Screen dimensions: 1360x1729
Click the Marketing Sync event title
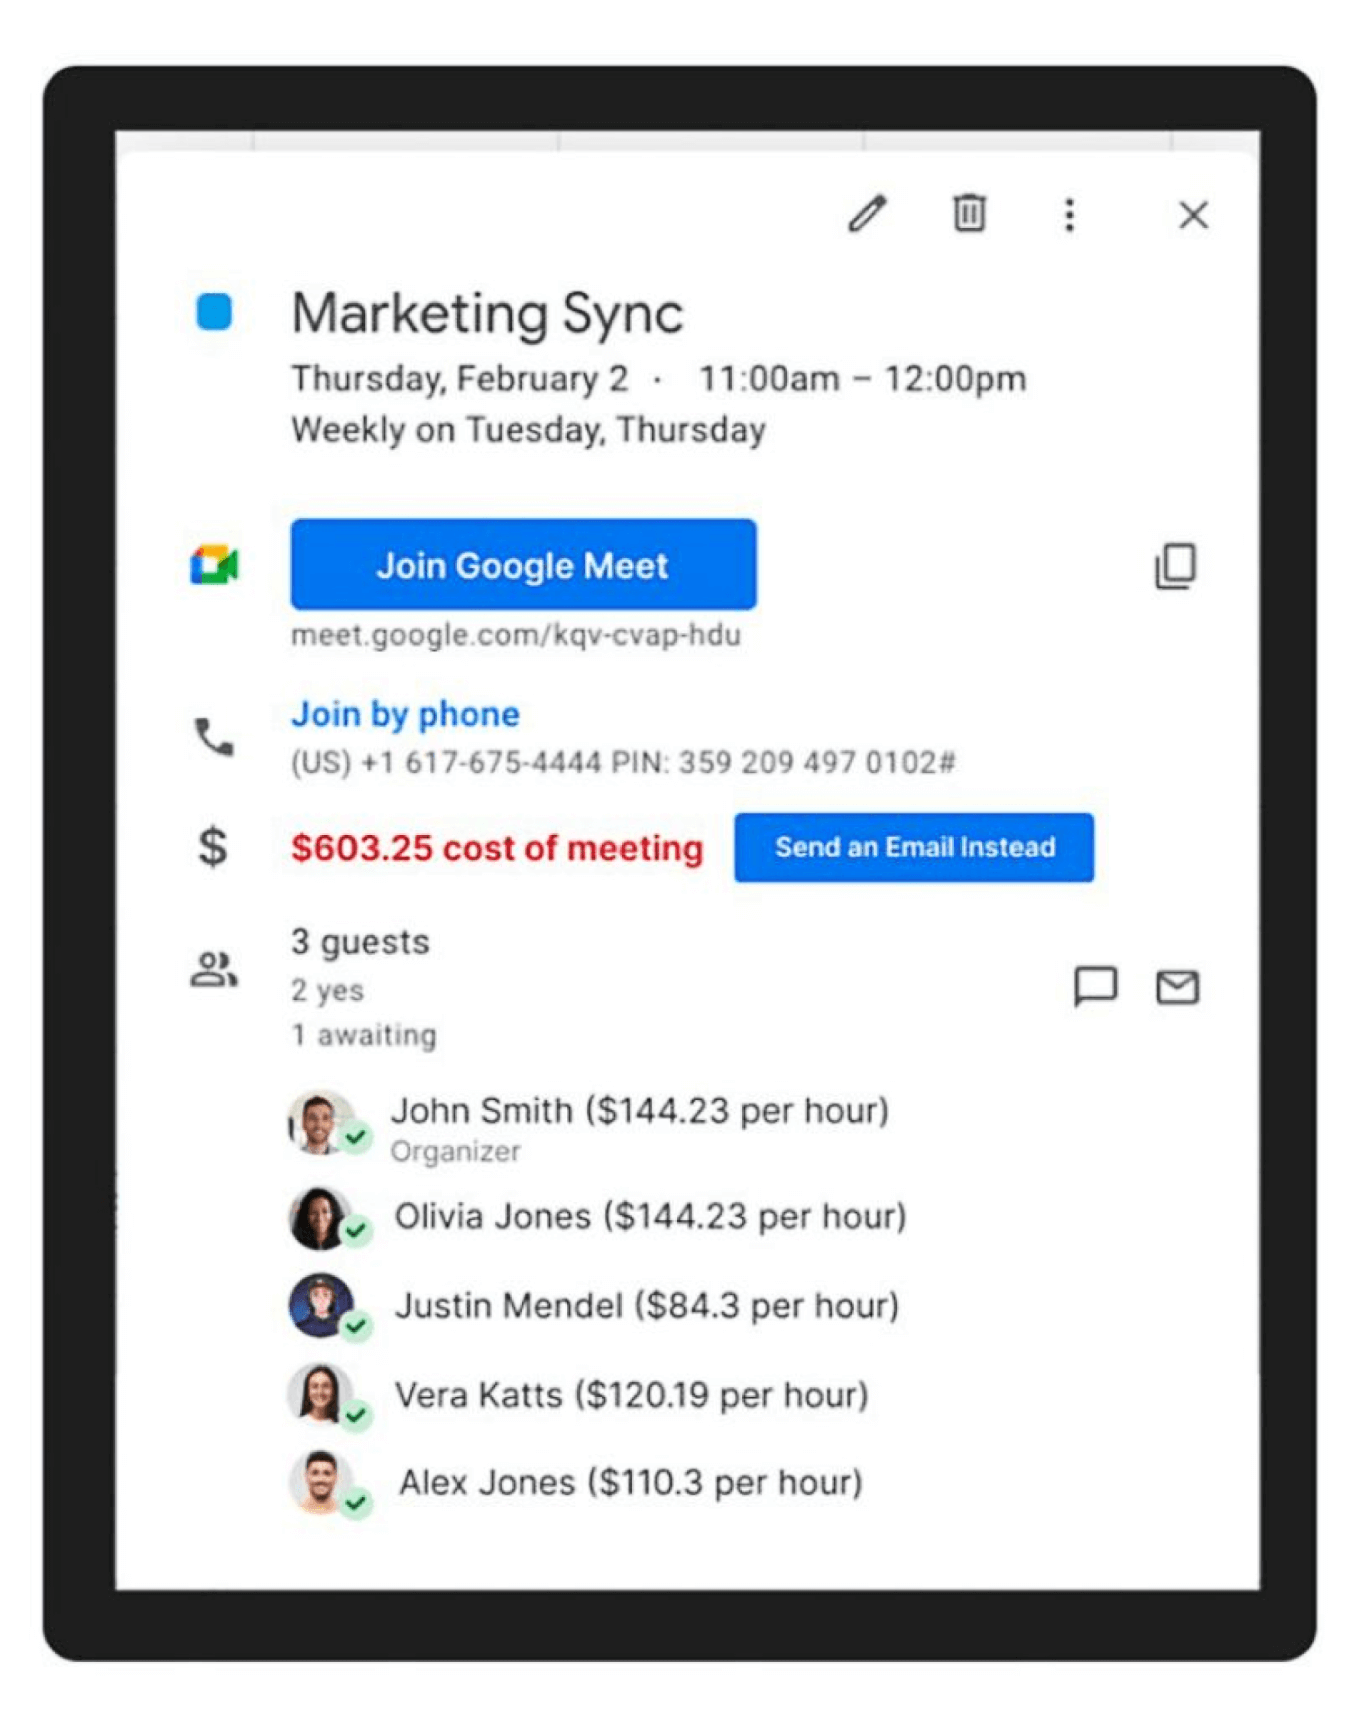coord(487,313)
